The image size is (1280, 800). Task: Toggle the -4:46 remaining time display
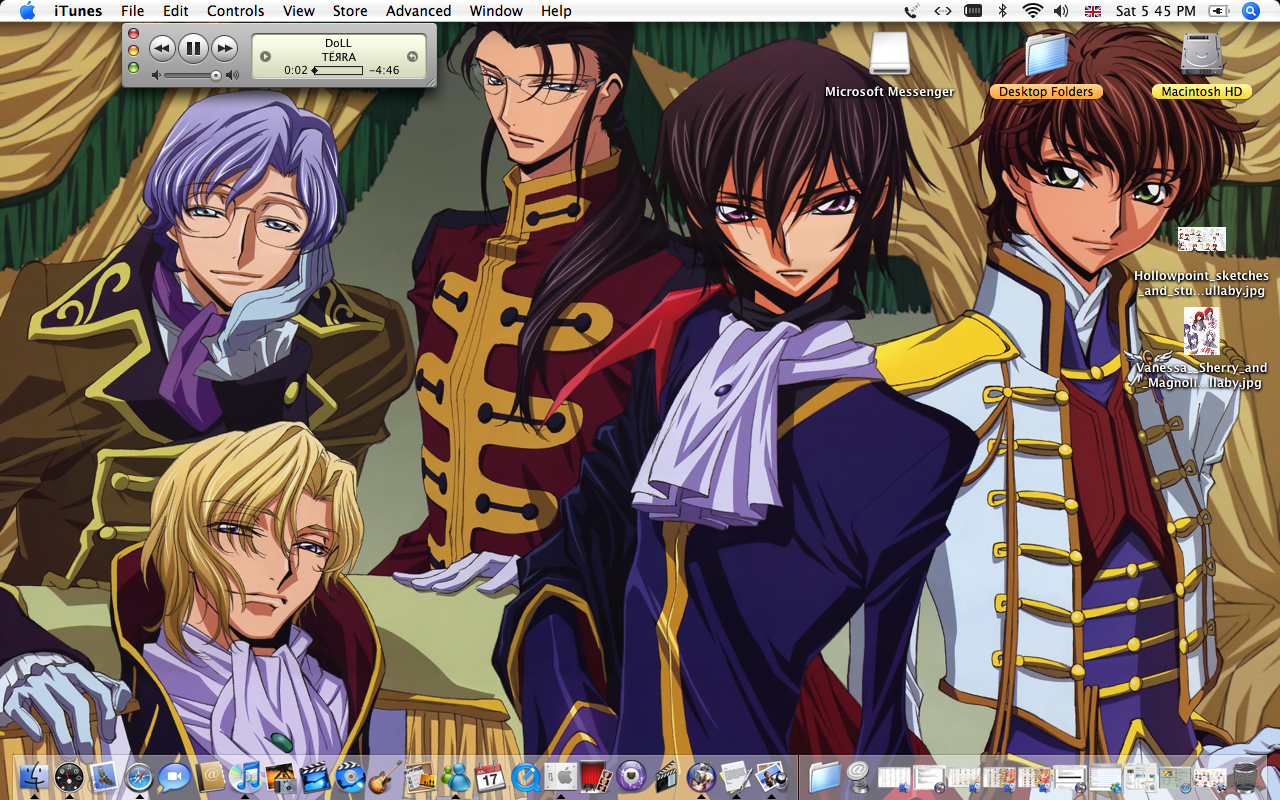coord(384,71)
